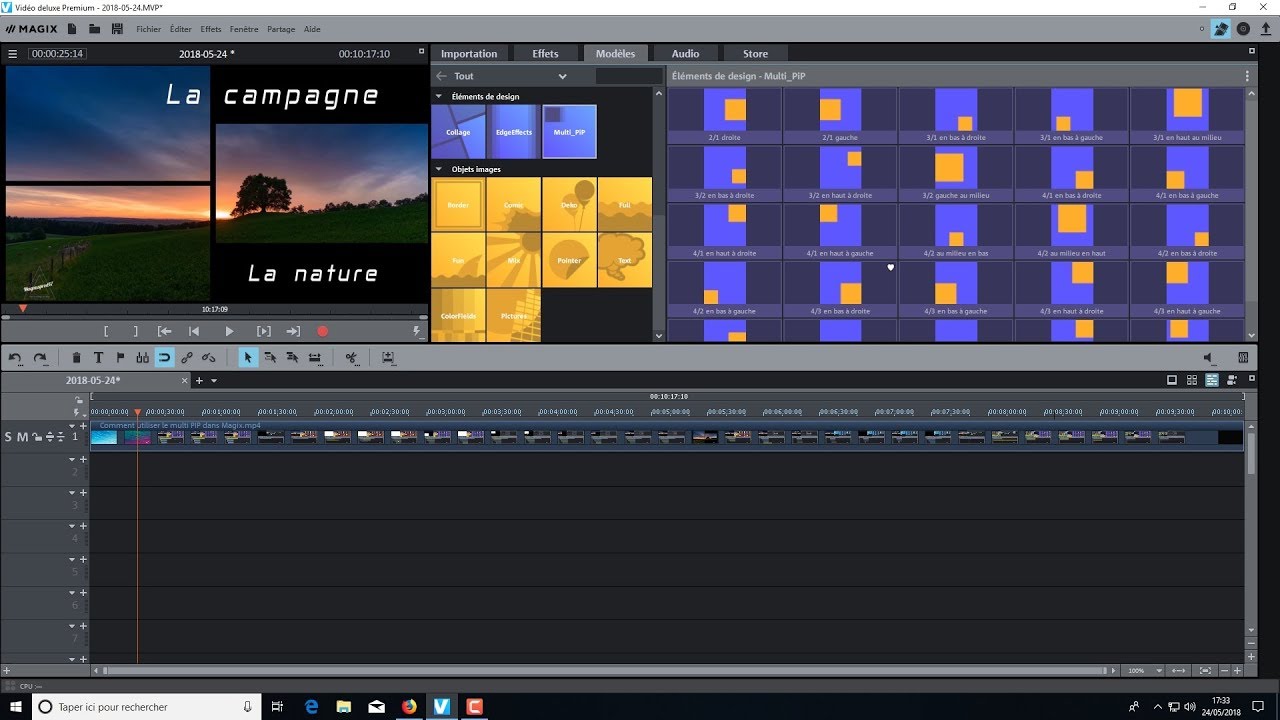The image size is (1280, 720).
Task: Click the unlink objects icon
Action: point(209,357)
